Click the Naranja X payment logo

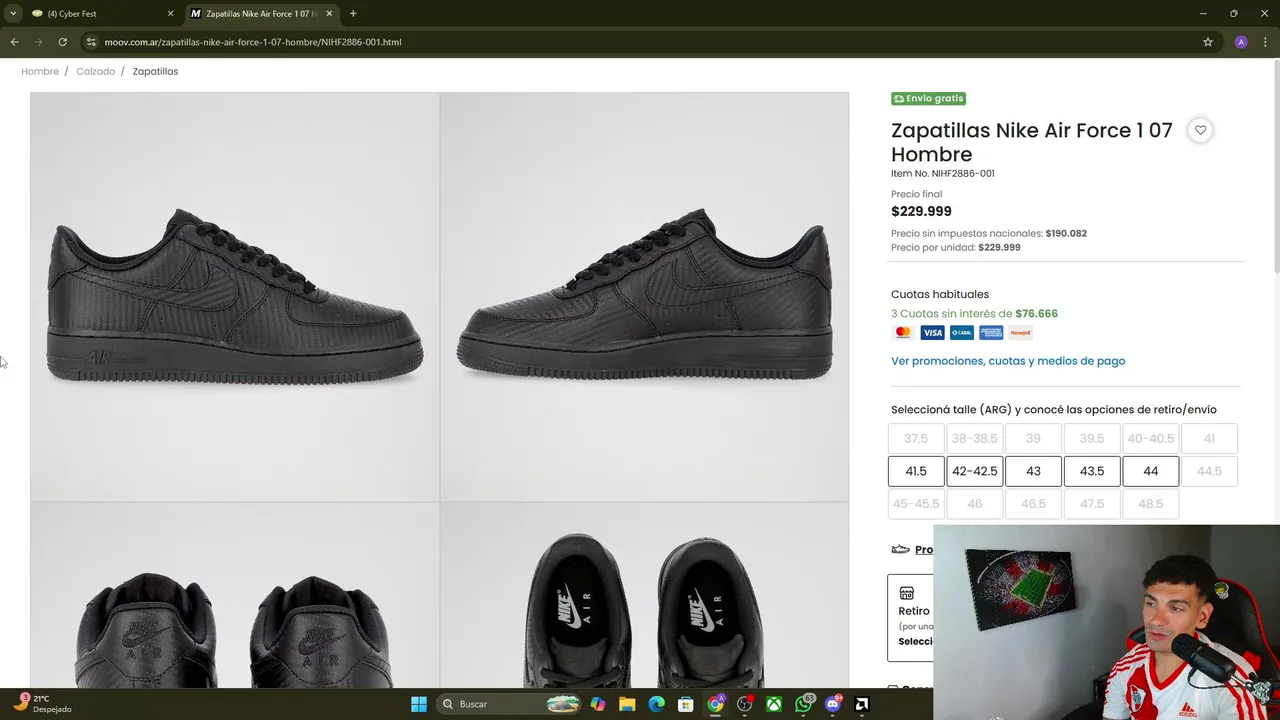coord(1020,333)
